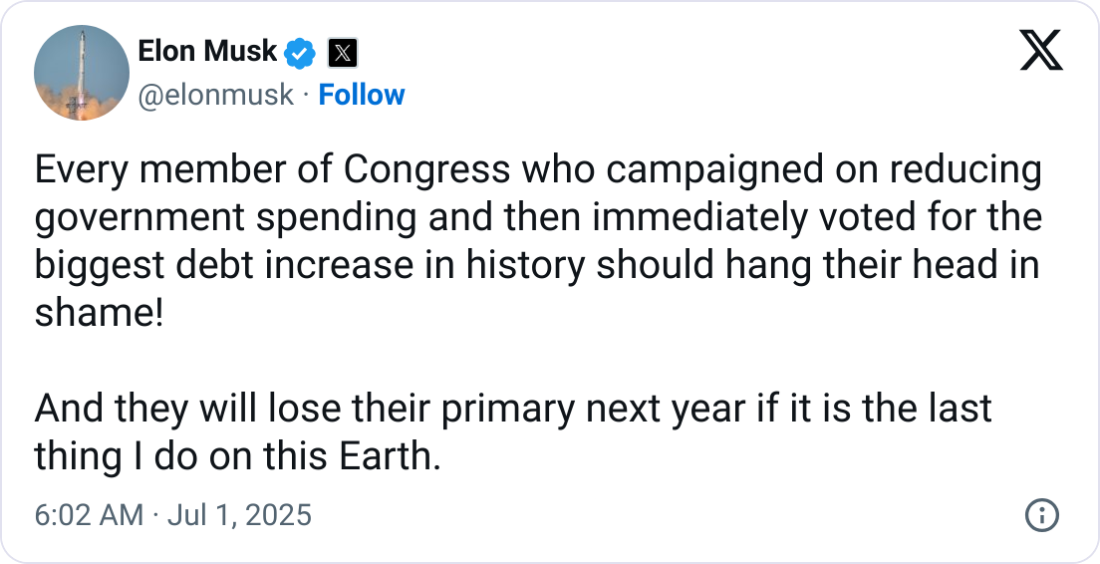Click the blue verified checkmark badge
The height and width of the screenshot is (564, 1100).
[300, 50]
